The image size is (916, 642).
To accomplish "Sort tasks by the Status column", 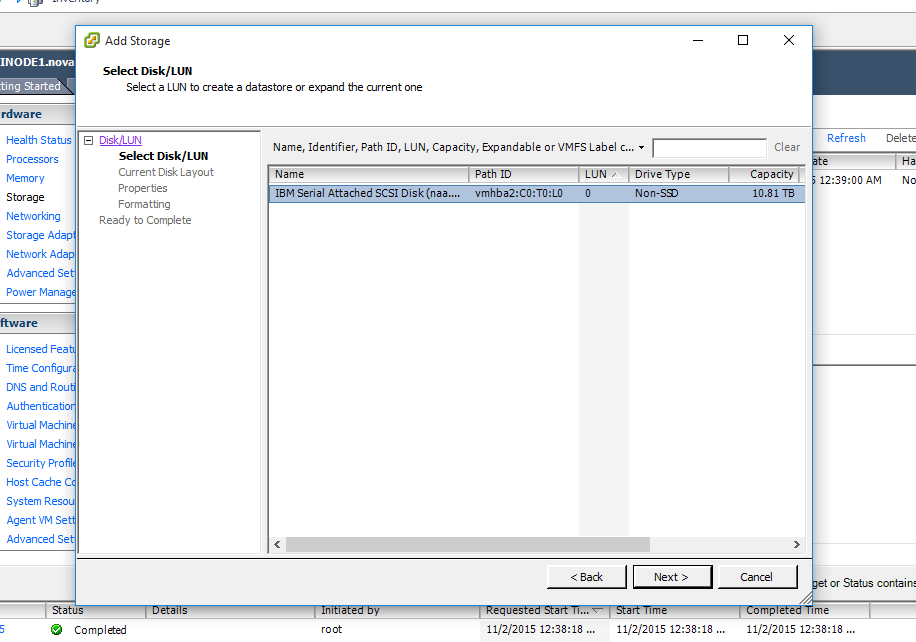I will click(x=95, y=610).
